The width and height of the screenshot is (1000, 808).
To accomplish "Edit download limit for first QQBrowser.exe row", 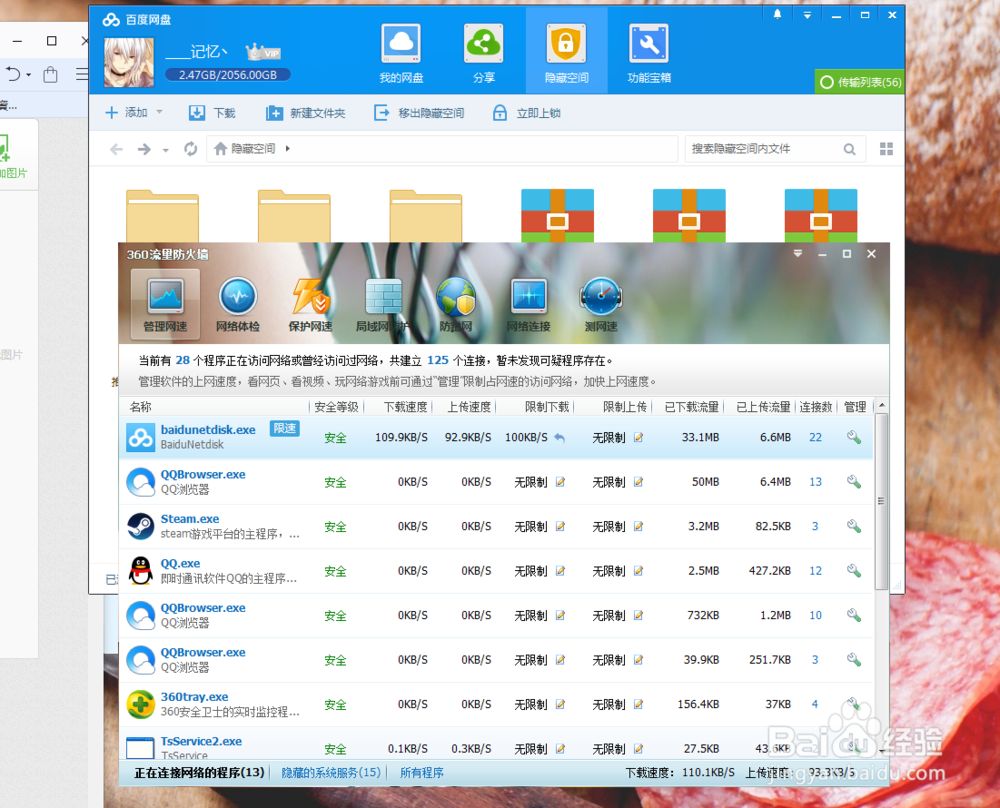I will click(x=560, y=482).
